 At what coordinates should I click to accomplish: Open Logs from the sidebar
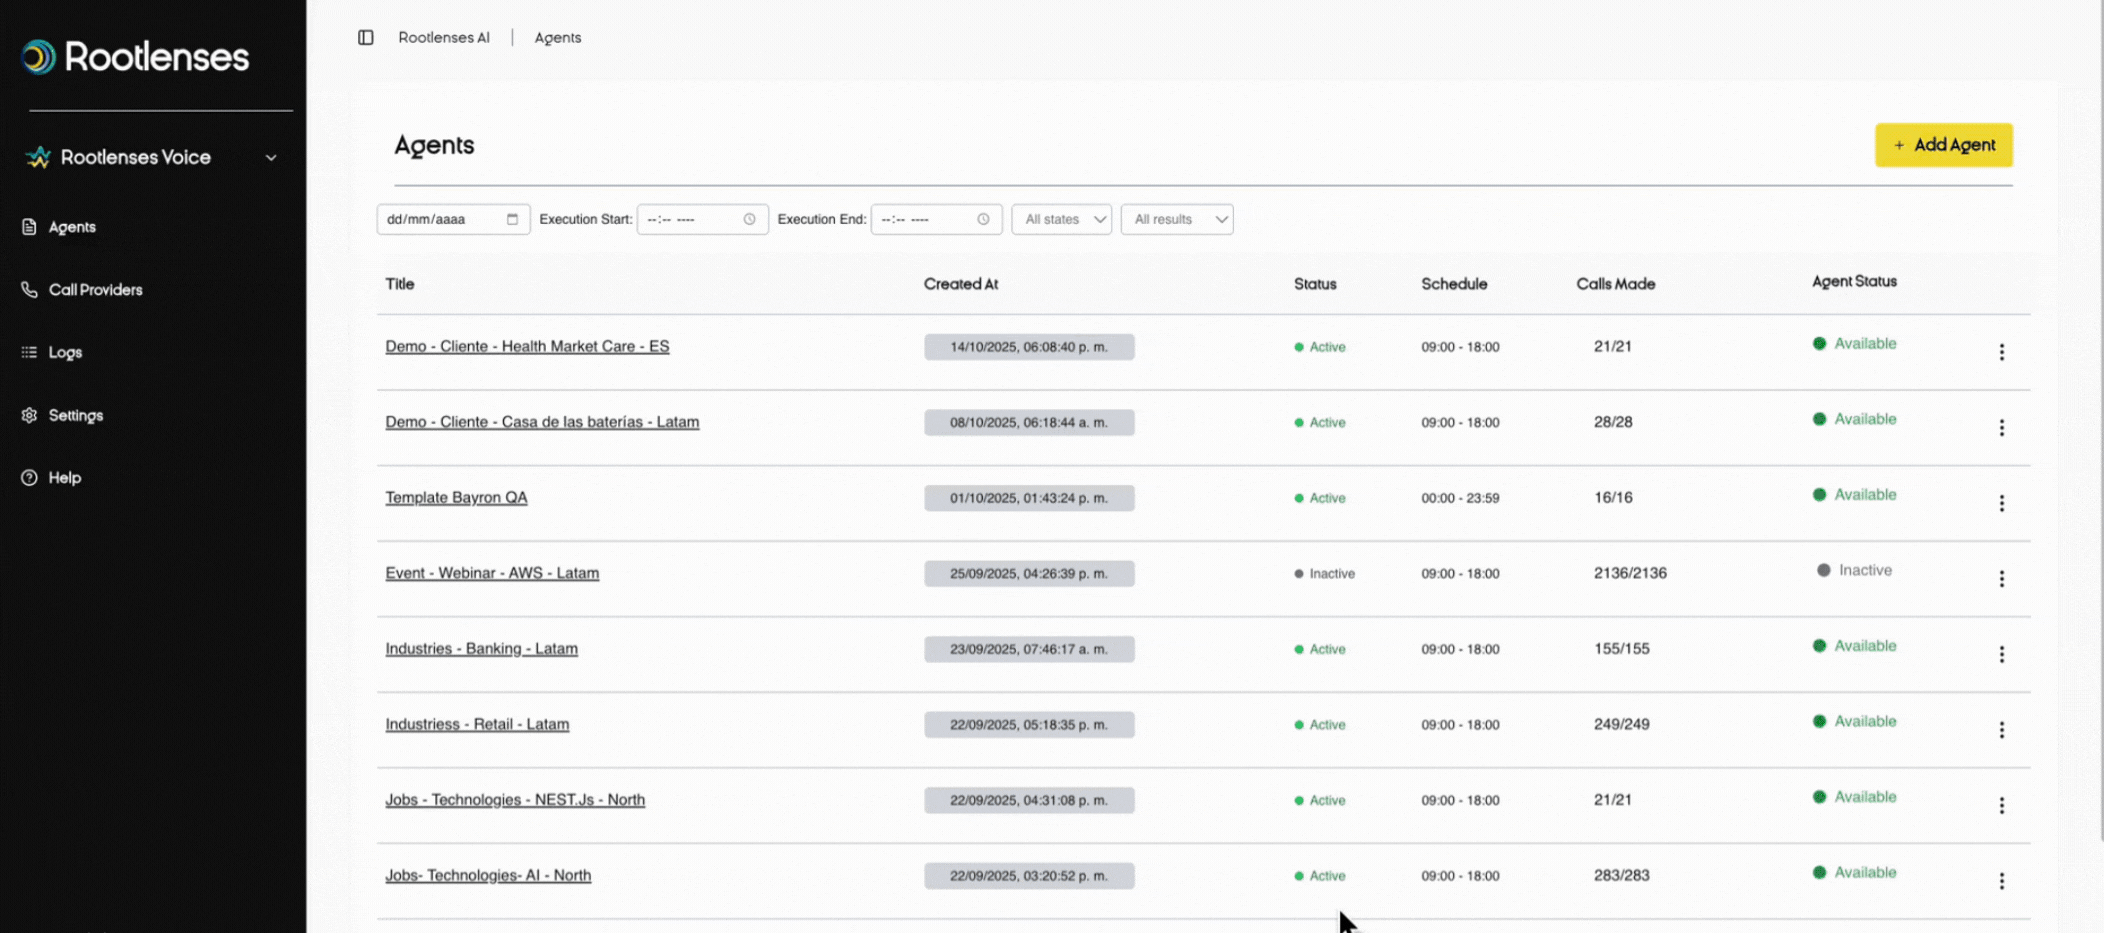pos(65,352)
